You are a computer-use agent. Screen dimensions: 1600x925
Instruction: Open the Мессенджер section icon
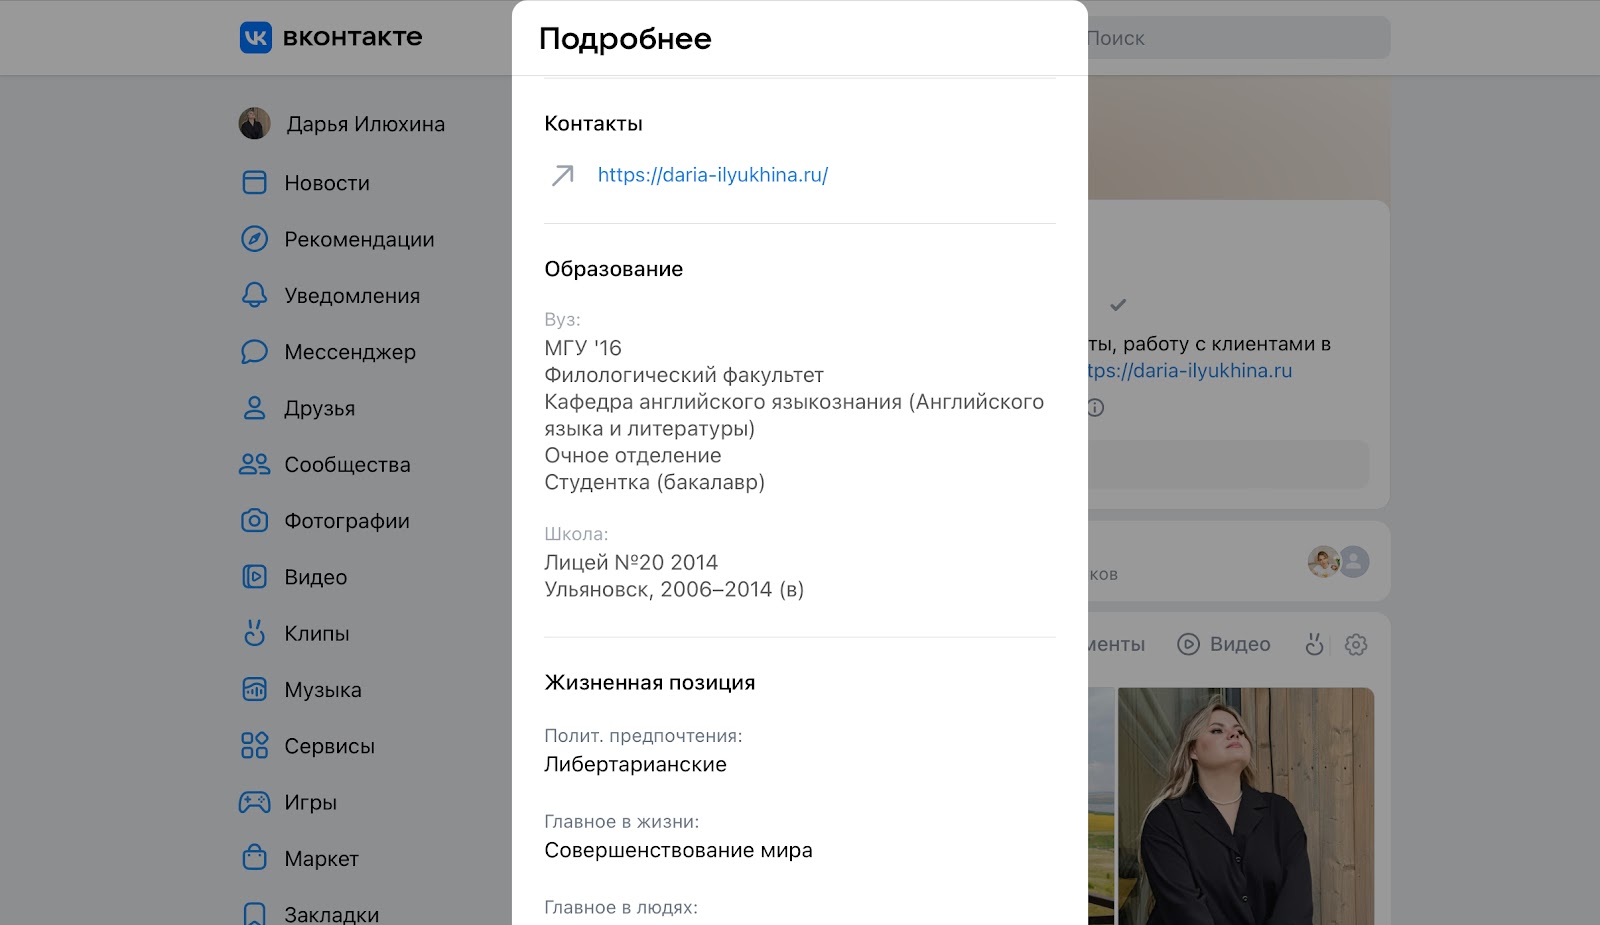[x=254, y=352]
